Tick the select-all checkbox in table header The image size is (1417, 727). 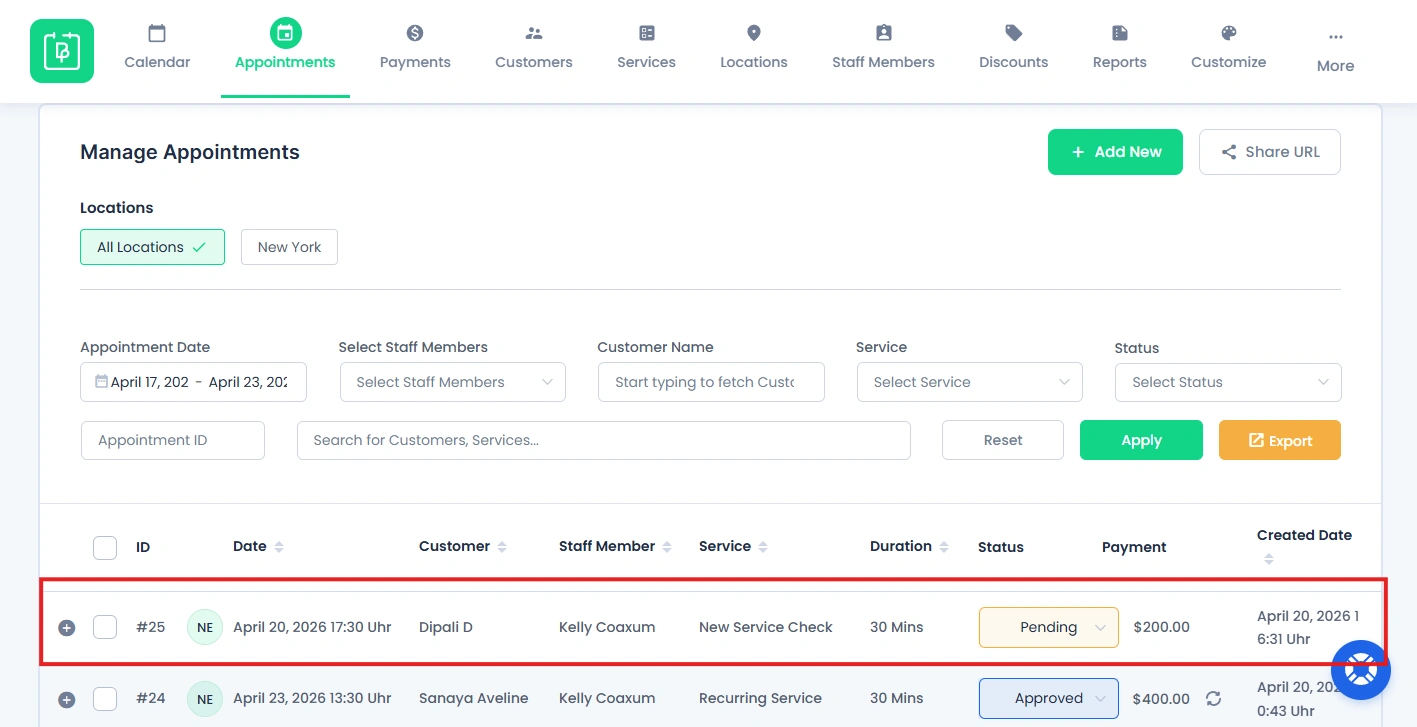pos(105,548)
